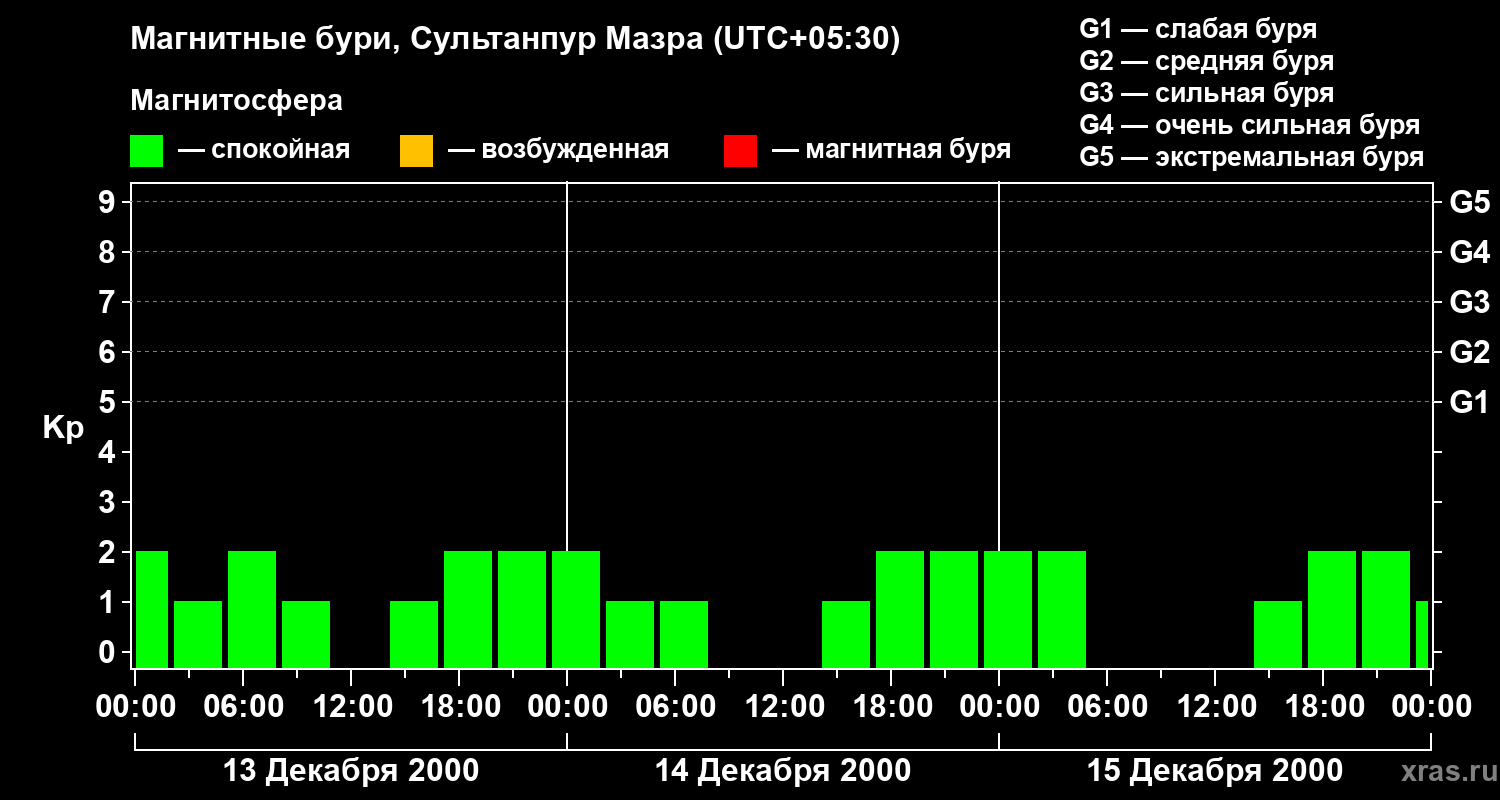Image resolution: width=1500 pixels, height=800 pixels.
Task: Click the '06:00' time label under 13 Декабря
Action: click(x=243, y=707)
